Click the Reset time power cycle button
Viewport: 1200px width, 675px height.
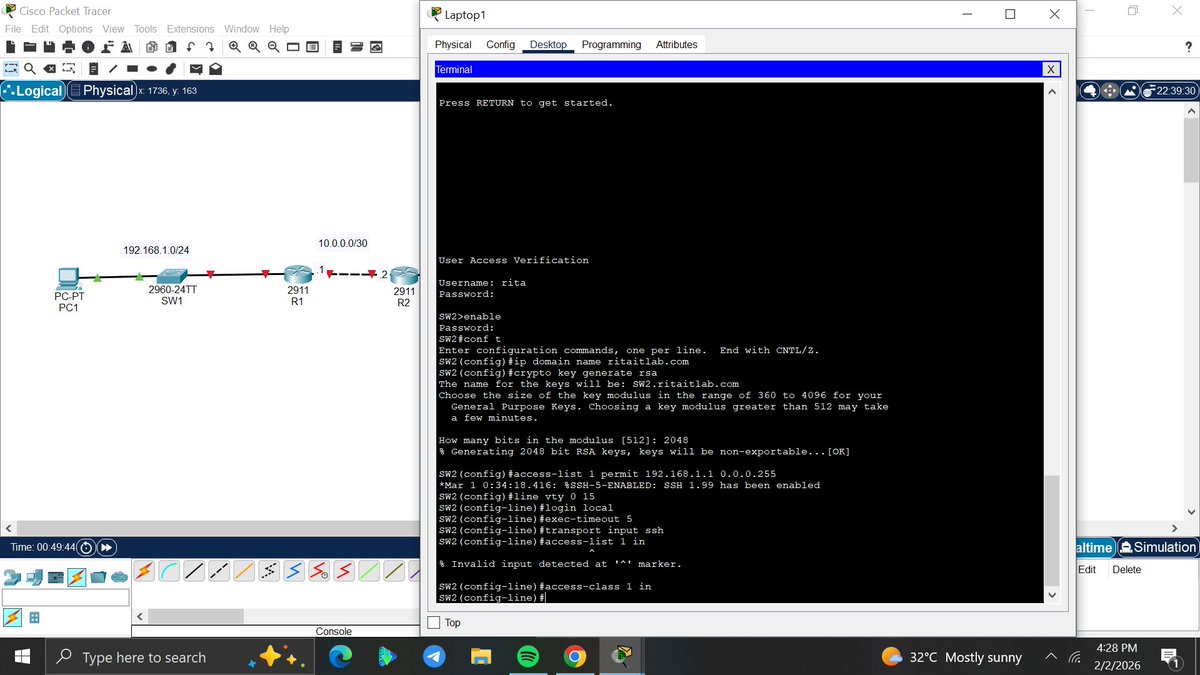tap(86, 547)
